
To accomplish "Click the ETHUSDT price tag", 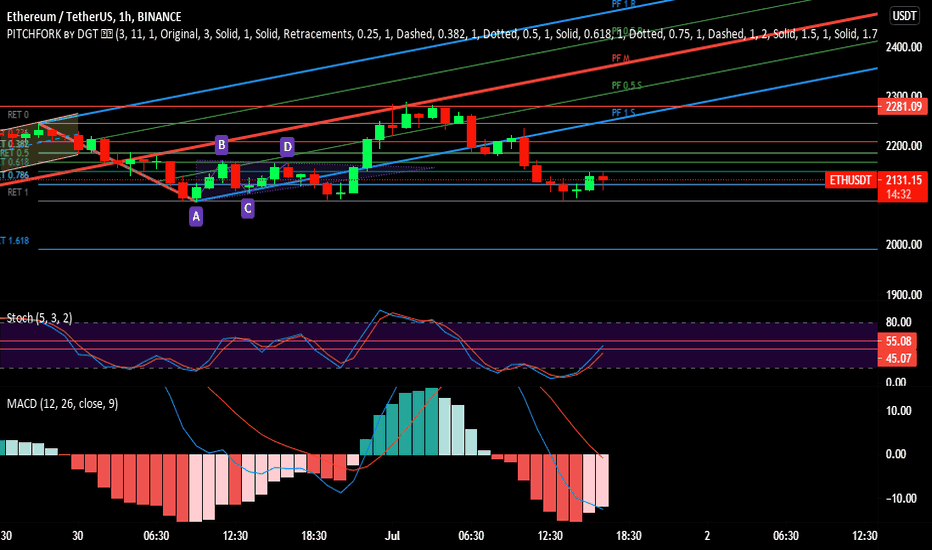I will (851, 180).
